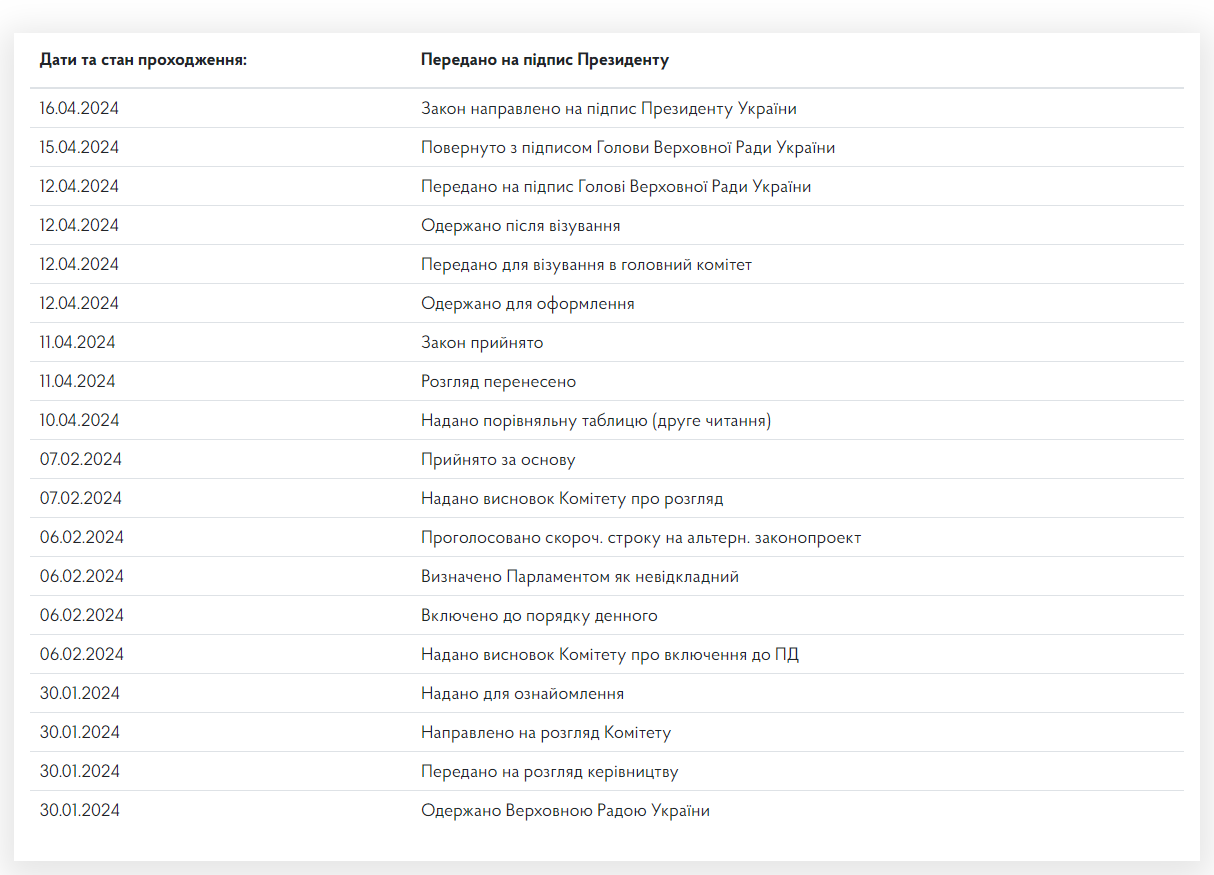Open 'Надано порівняльну таблицю (друге читання)'
This screenshot has width=1214, height=875.
(595, 421)
